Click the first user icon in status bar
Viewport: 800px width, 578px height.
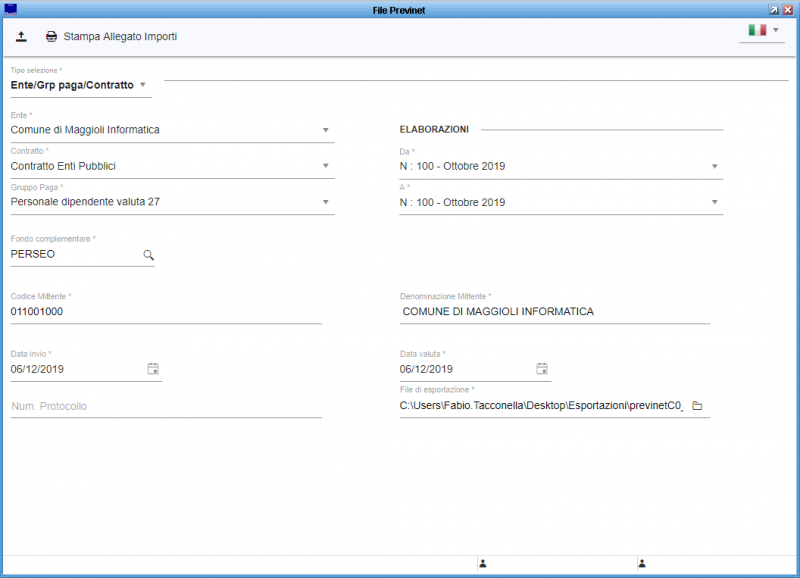483,564
